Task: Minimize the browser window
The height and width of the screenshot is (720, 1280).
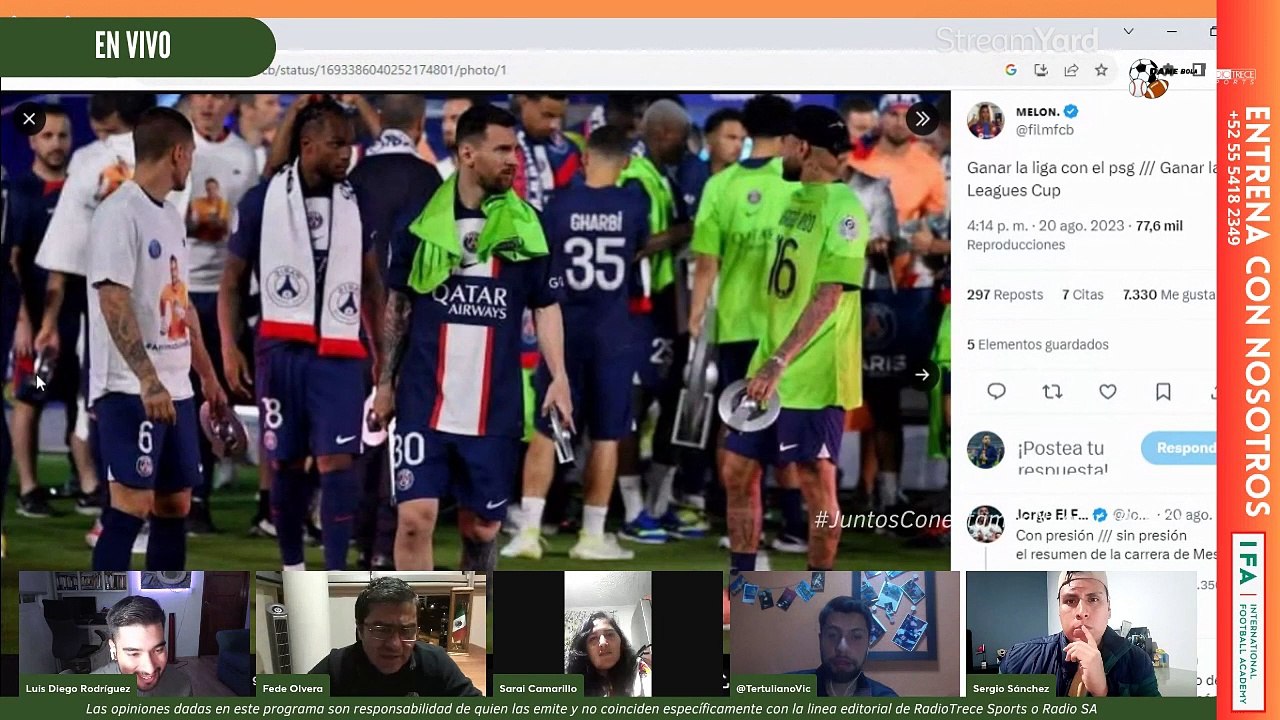Action: point(1172,32)
